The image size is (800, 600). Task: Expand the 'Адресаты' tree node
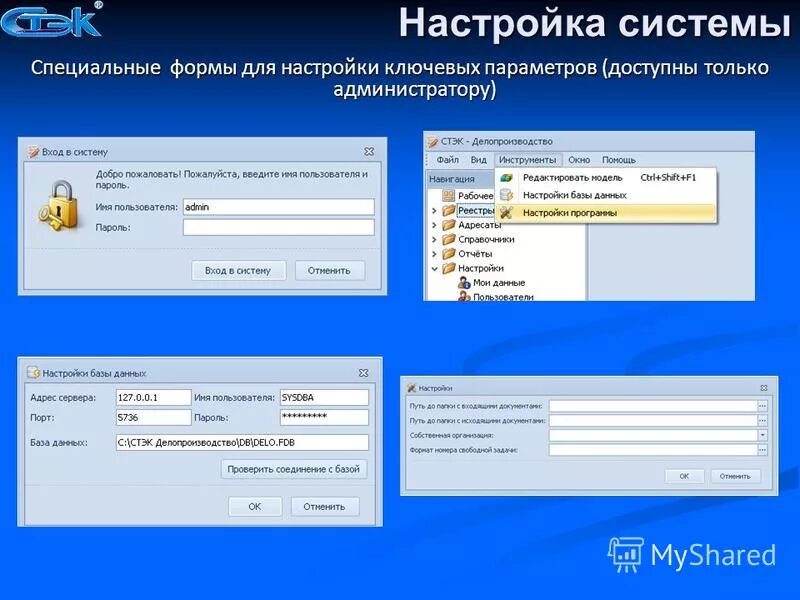pyautogui.click(x=435, y=224)
